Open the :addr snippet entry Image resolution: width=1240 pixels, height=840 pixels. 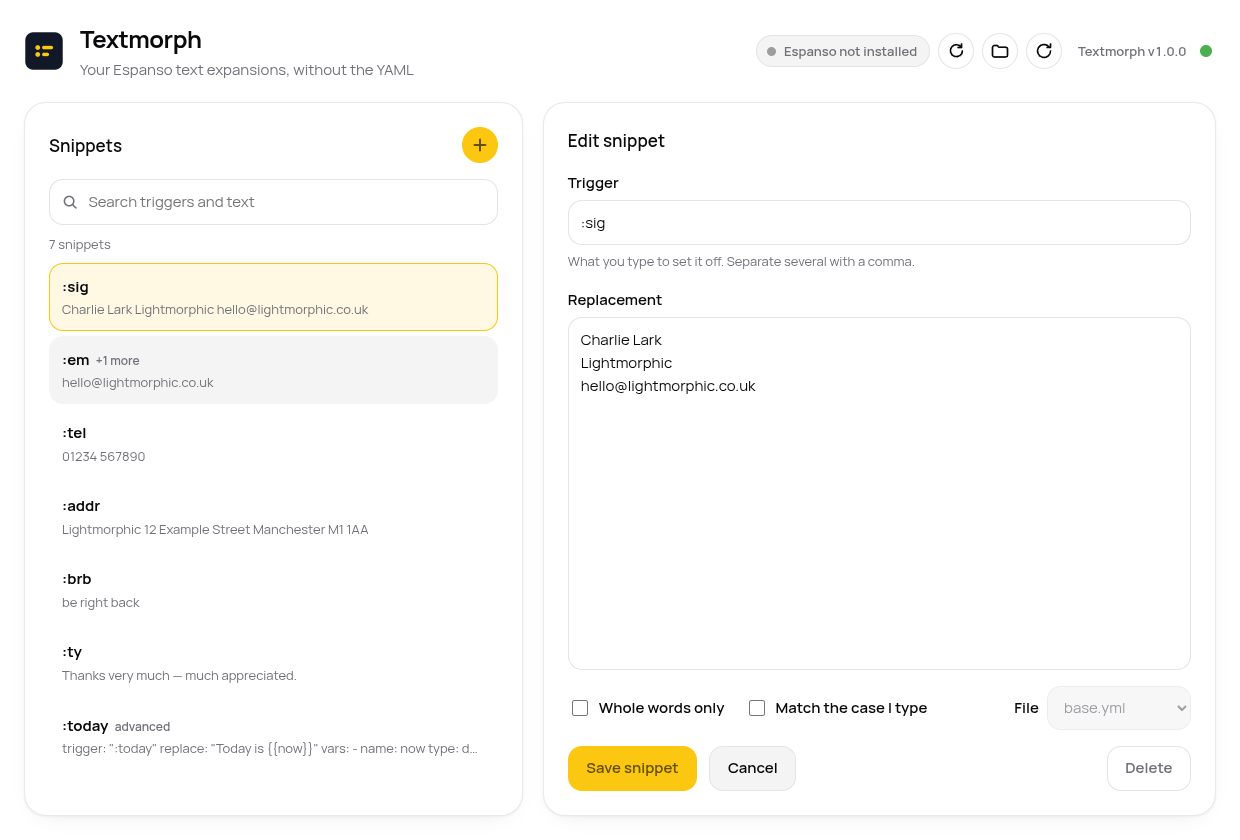click(x=273, y=516)
